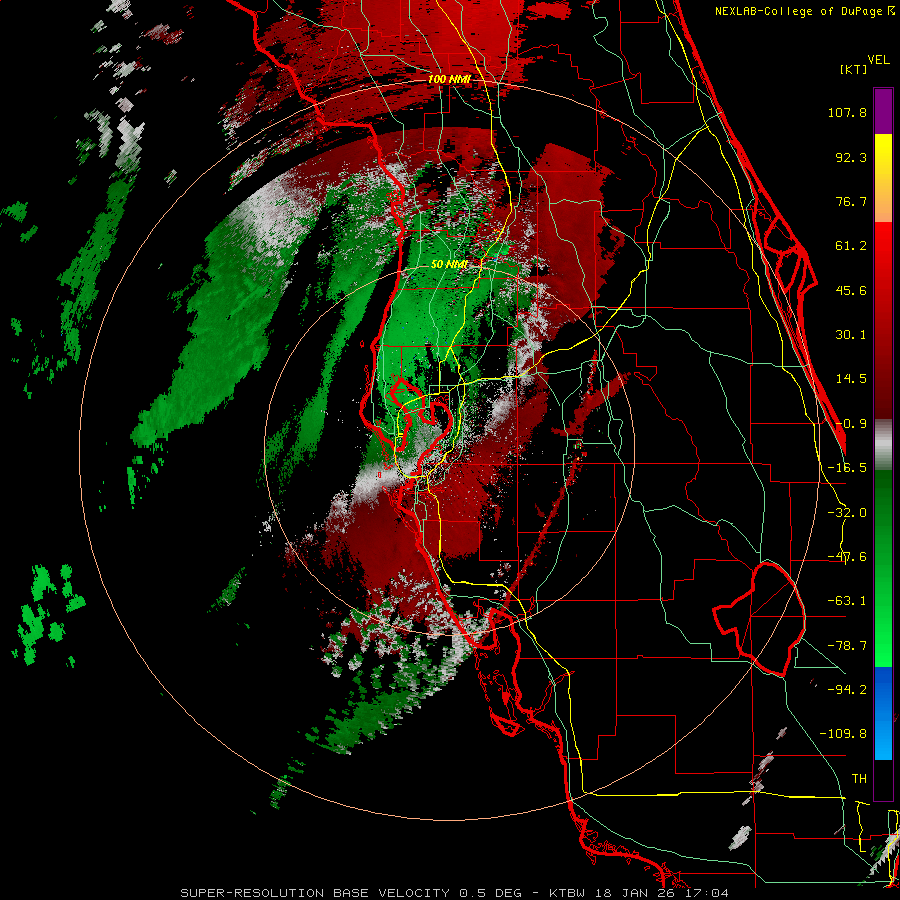
Task: Click the 76.7 legend value
Action: point(851,201)
